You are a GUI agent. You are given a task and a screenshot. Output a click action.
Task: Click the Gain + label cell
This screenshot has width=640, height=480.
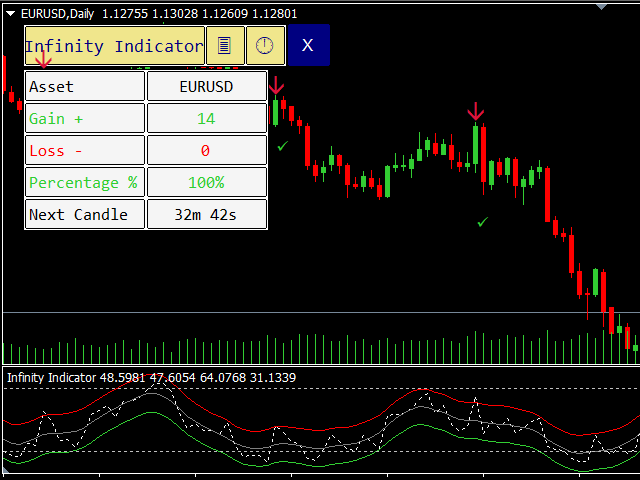click(85, 119)
